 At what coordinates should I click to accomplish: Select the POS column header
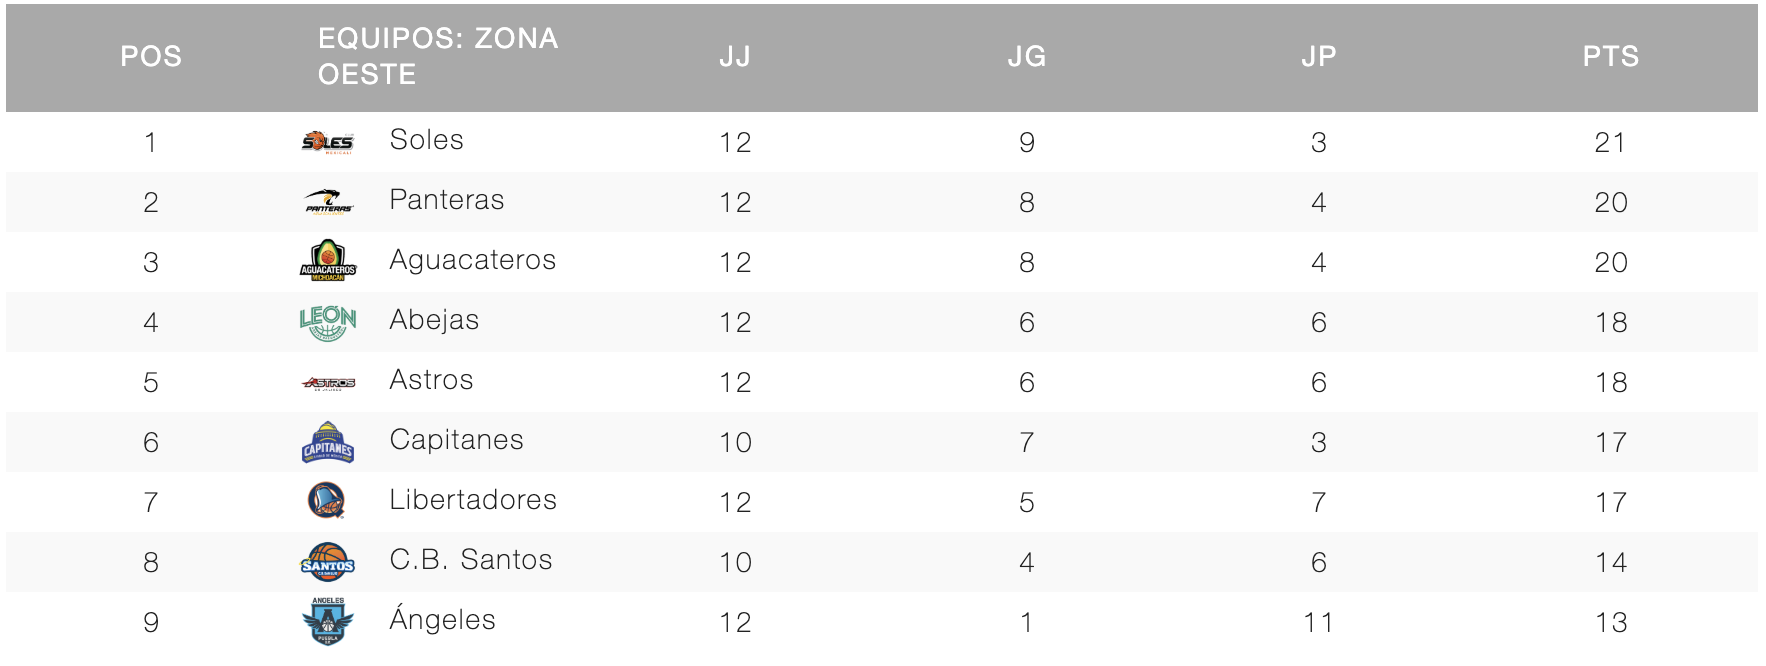click(x=151, y=56)
